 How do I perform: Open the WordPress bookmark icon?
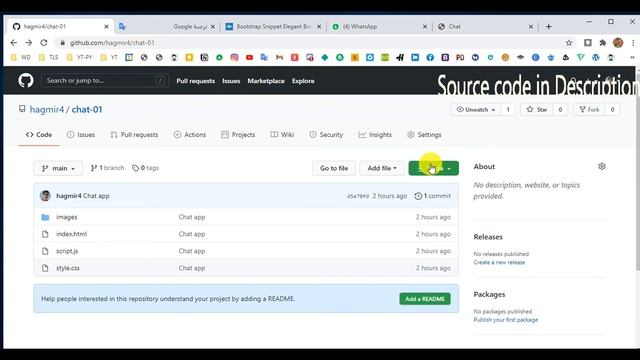point(596,58)
